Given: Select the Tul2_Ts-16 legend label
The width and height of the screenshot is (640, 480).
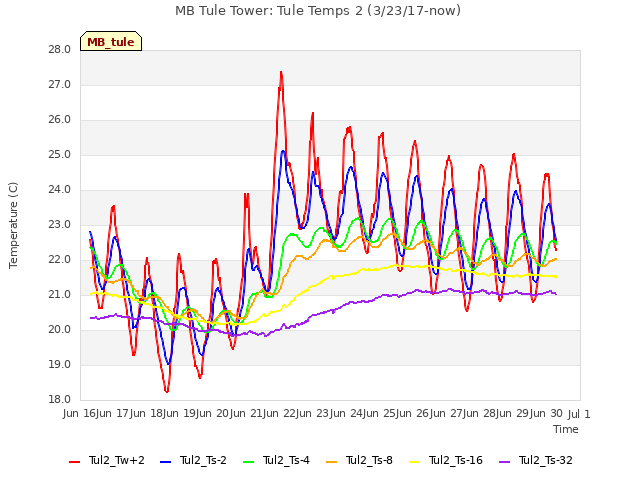Looking at the screenshot, I should tap(456, 460).
